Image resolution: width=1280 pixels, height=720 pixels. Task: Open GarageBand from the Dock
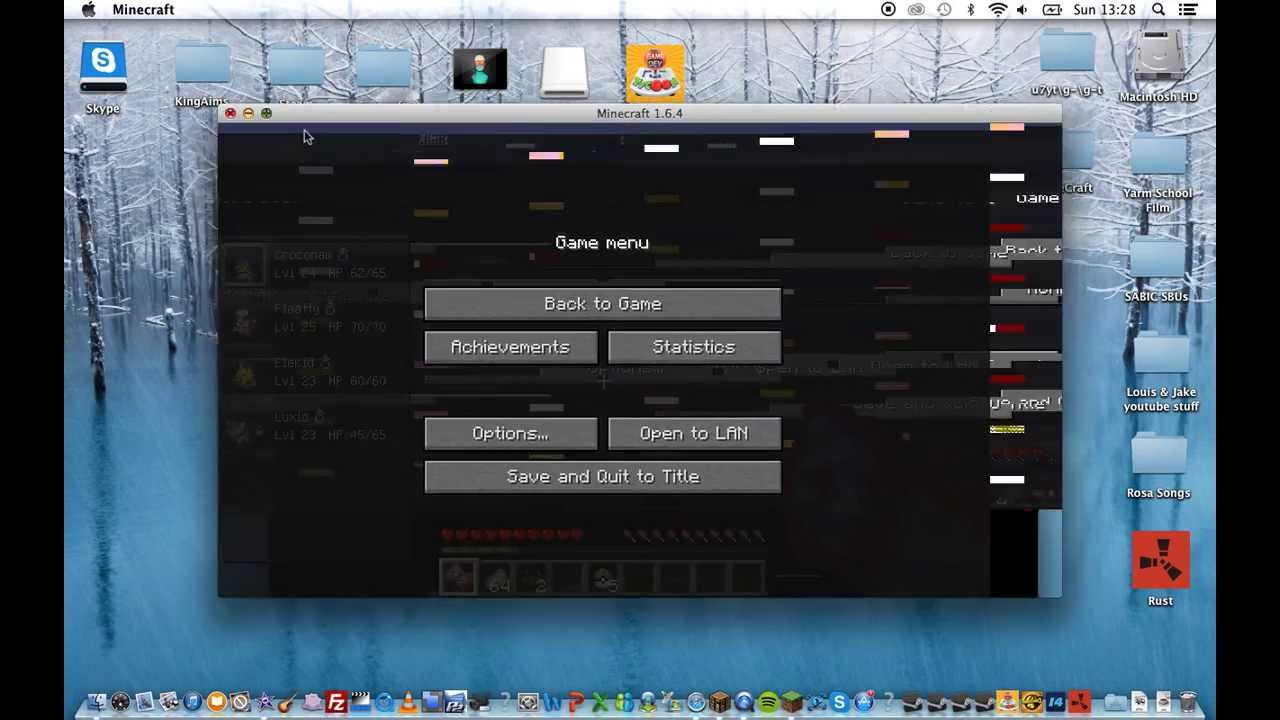pos(286,702)
